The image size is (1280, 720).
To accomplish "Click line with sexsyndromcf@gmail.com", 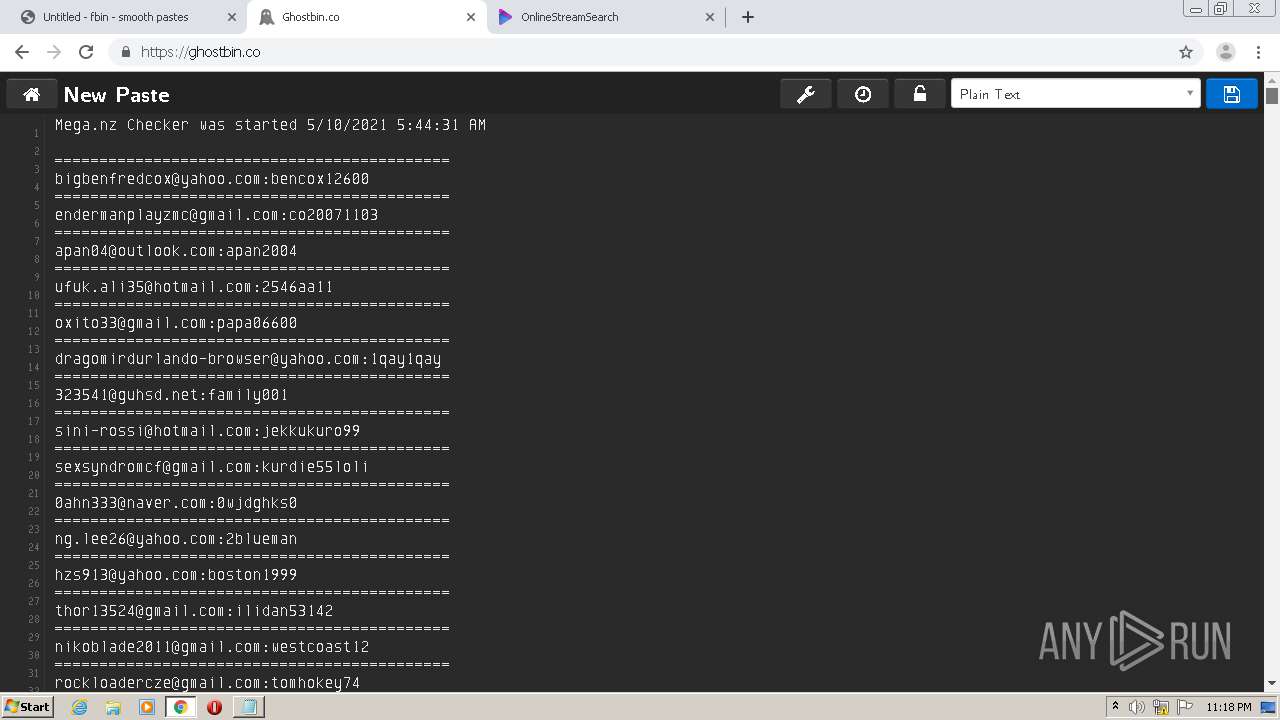I will point(212,467).
